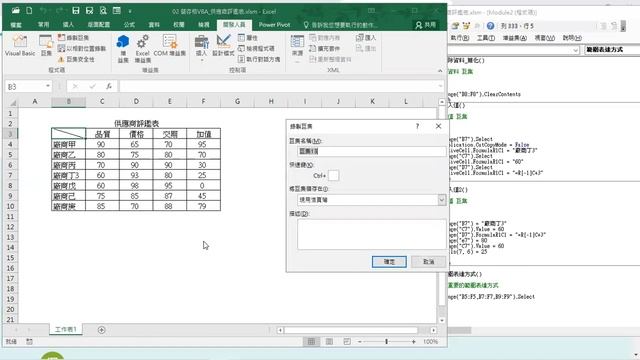Expand the Store macro in dropdown
This screenshot has height=360, width=640.
pos(442,200)
